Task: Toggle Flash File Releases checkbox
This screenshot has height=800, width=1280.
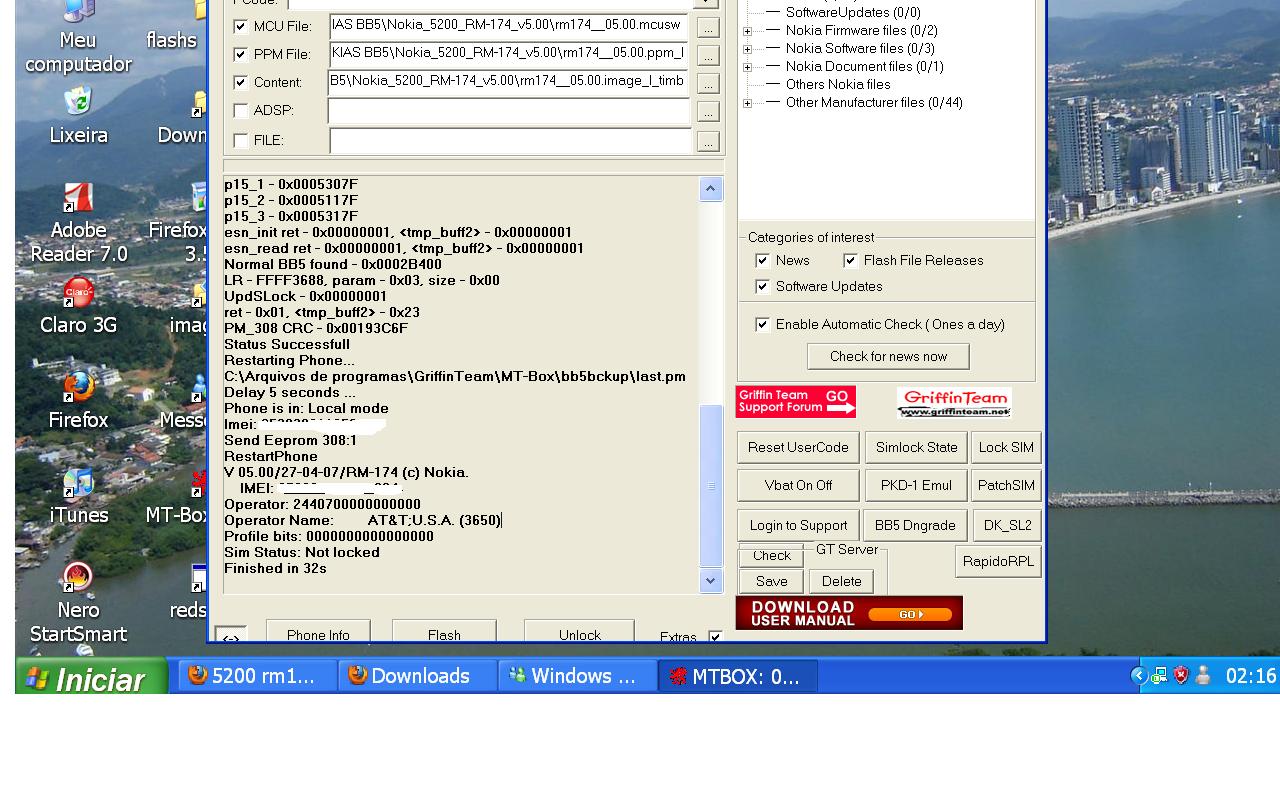Action: (x=851, y=260)
